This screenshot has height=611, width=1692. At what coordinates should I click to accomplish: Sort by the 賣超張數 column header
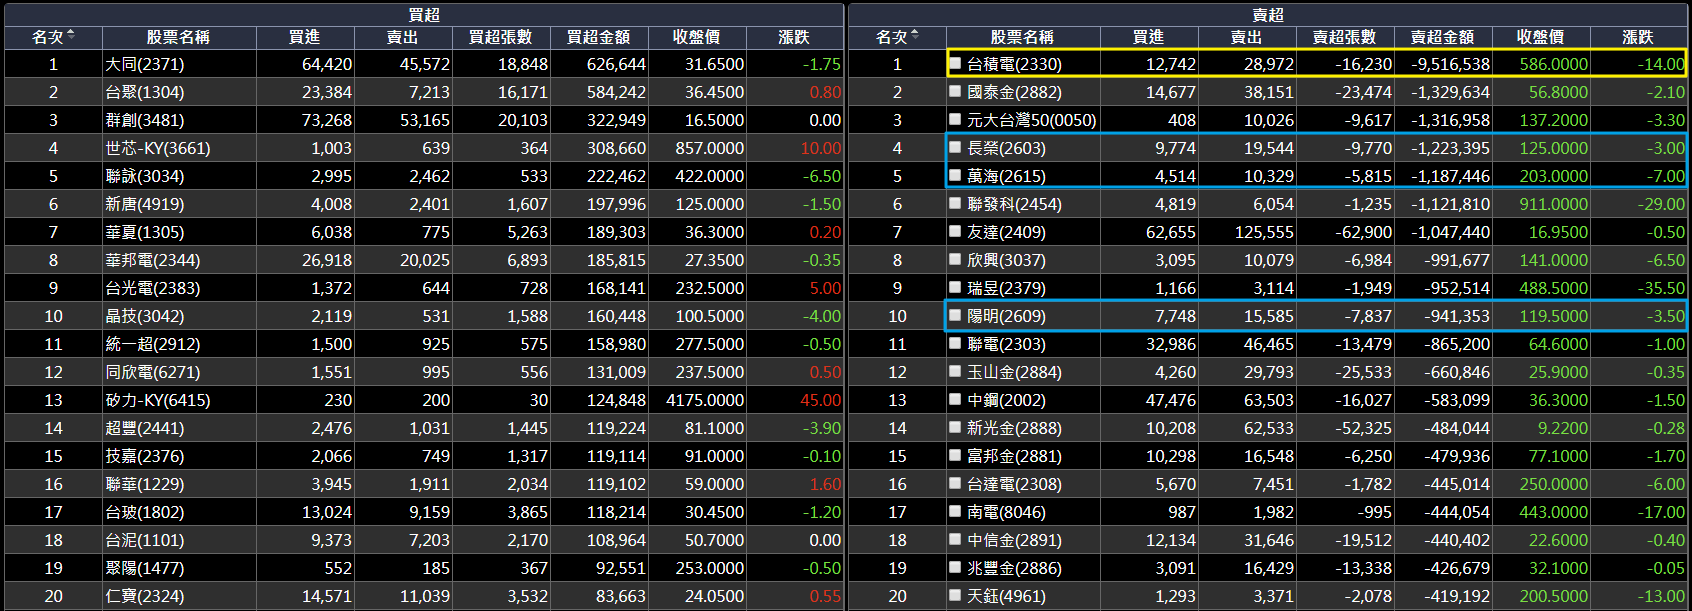click(1344, 37)
